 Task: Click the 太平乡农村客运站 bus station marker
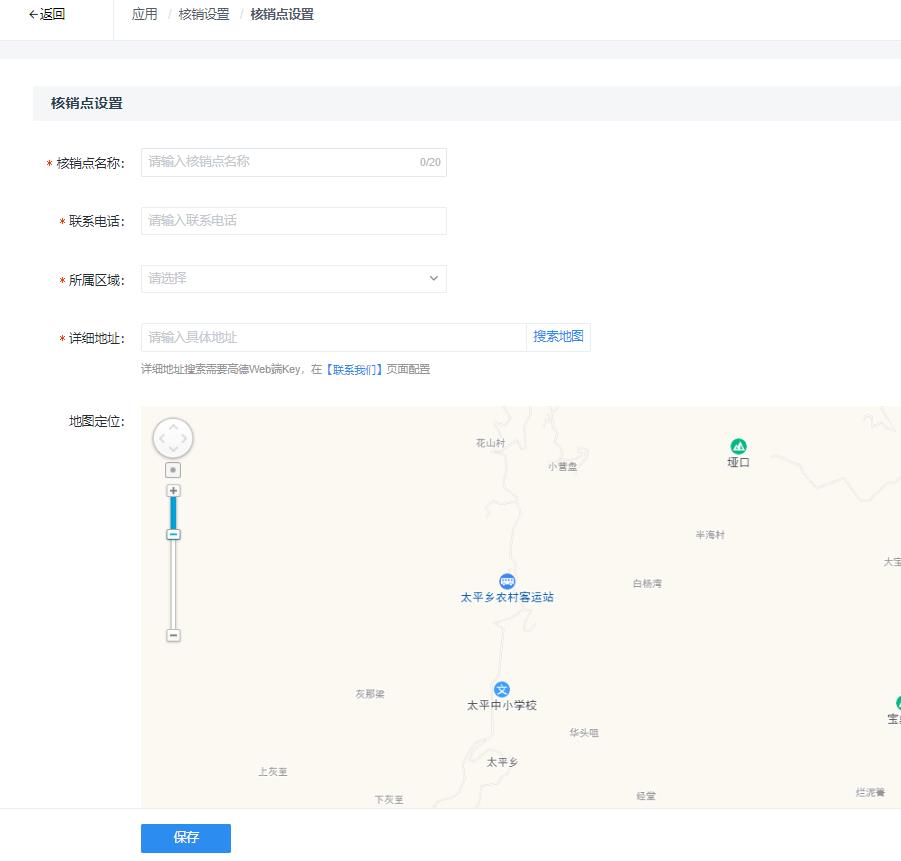click(x=509, y=581)
